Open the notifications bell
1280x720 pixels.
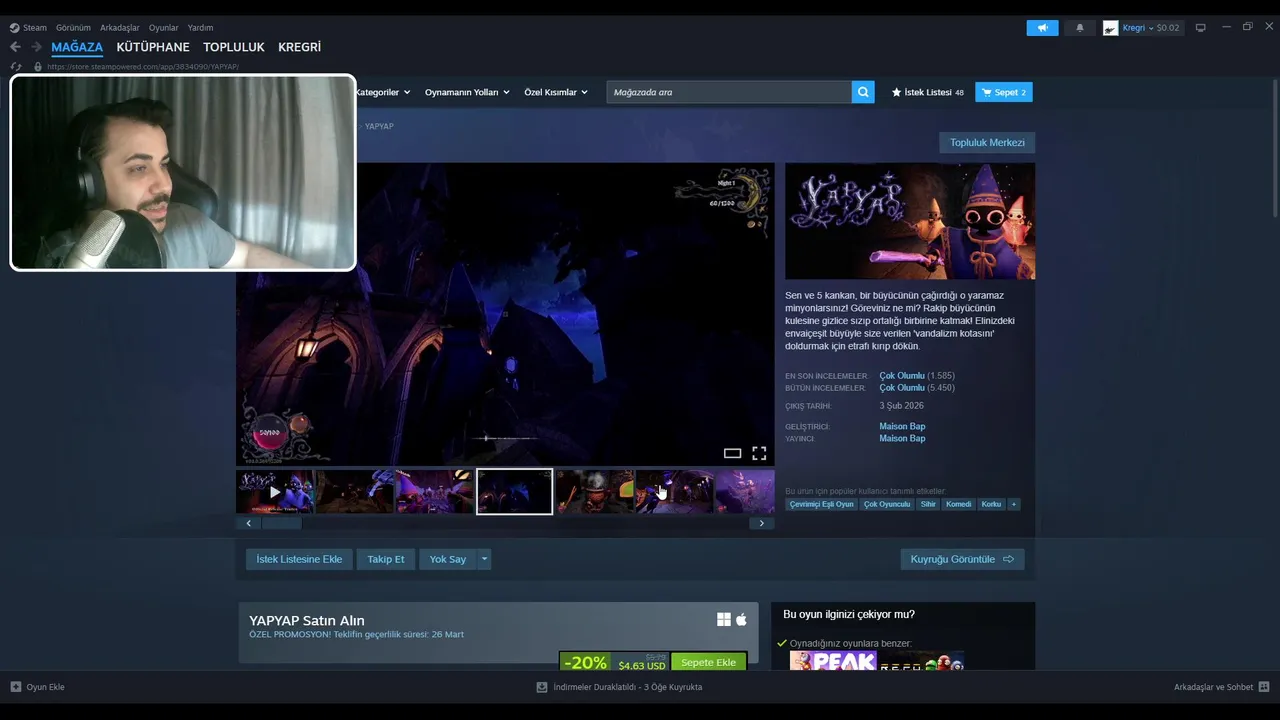point(1080,28)
